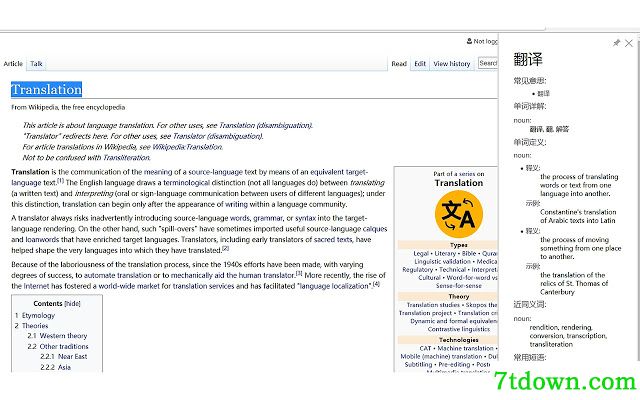Click the 翻译 heading in side panel
This screenshot has width=640, height=400.
[528, 60]
